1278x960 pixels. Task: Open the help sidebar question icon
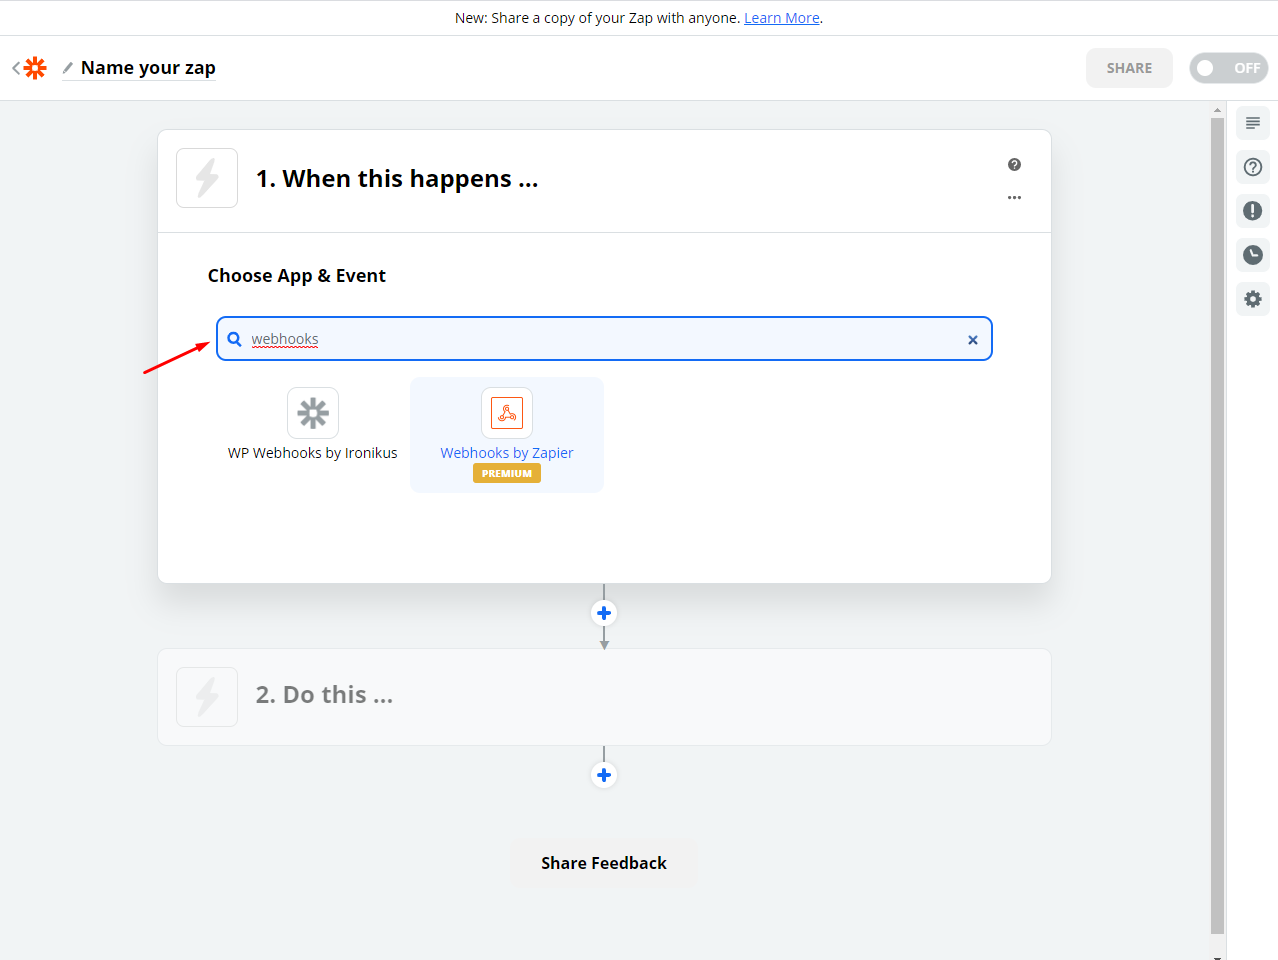(x=1253, y=167)
